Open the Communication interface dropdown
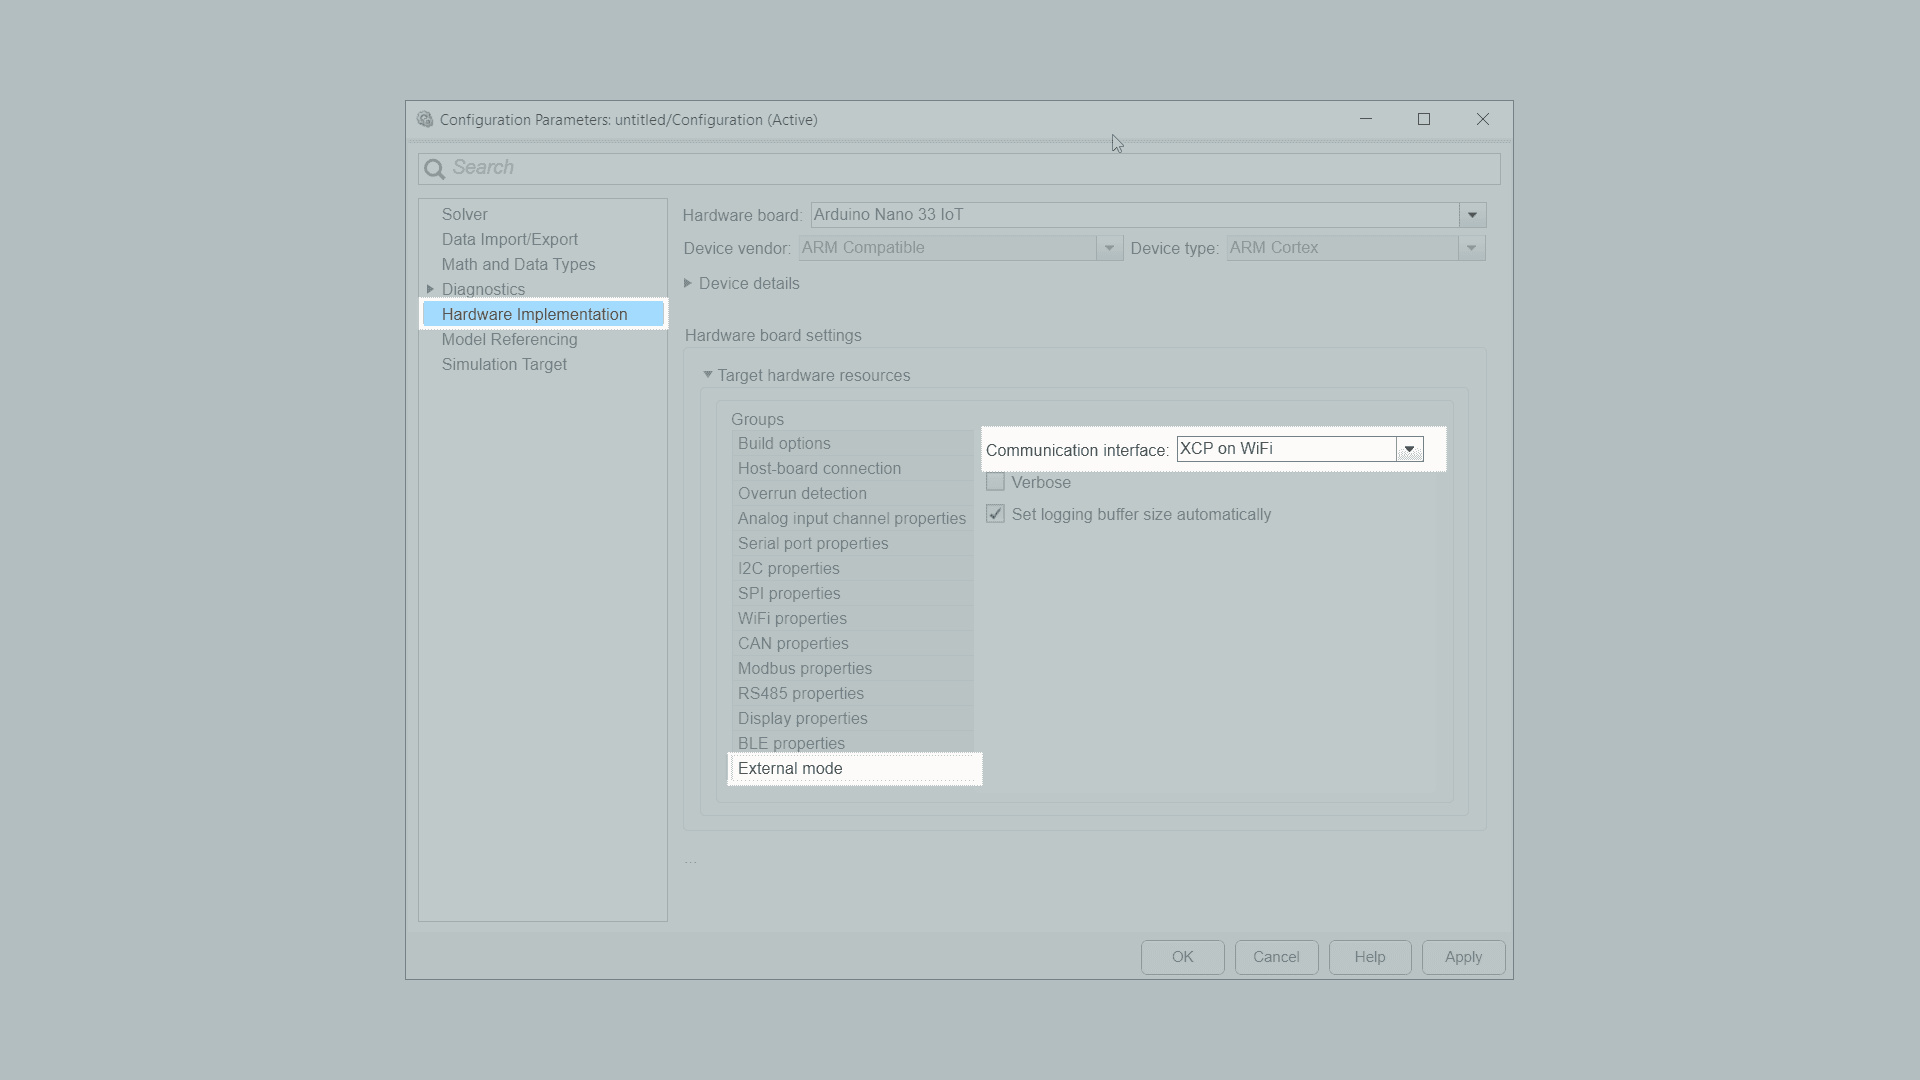 (x=1409, y=450)
